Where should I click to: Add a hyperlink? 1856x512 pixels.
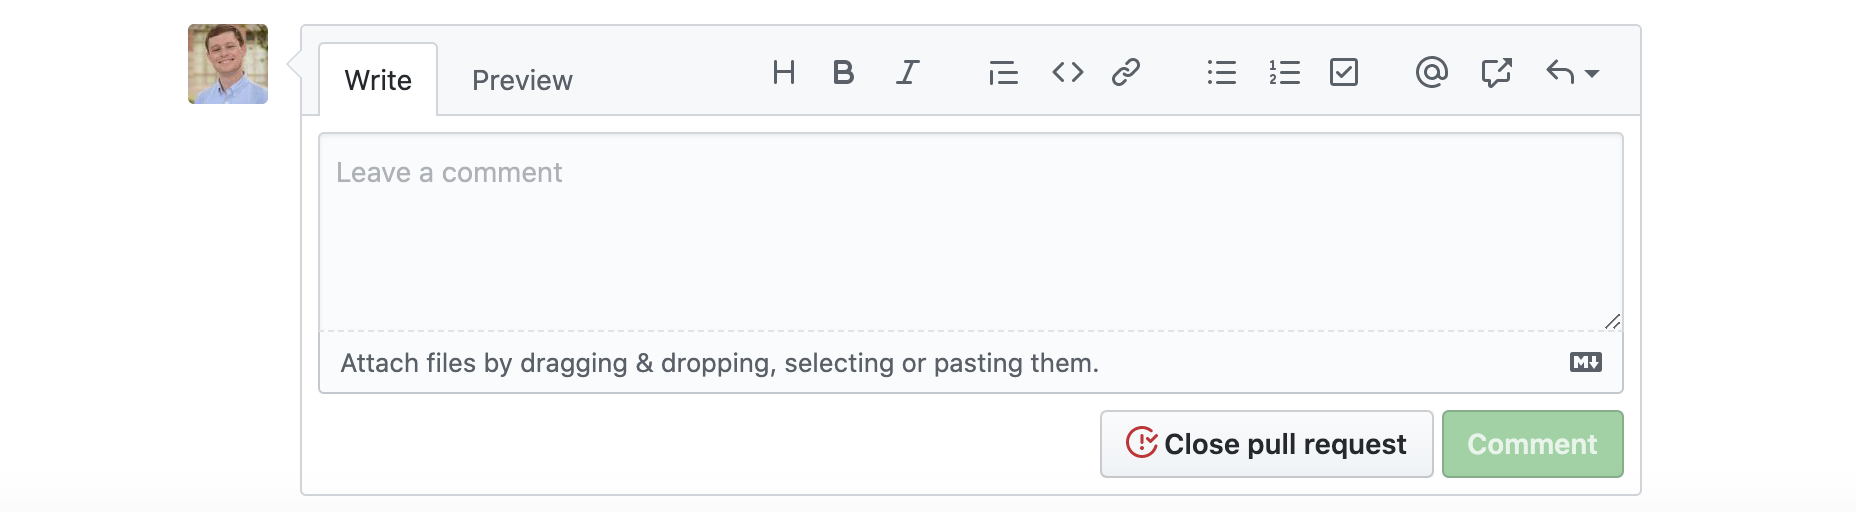[x=1126, y=72]
